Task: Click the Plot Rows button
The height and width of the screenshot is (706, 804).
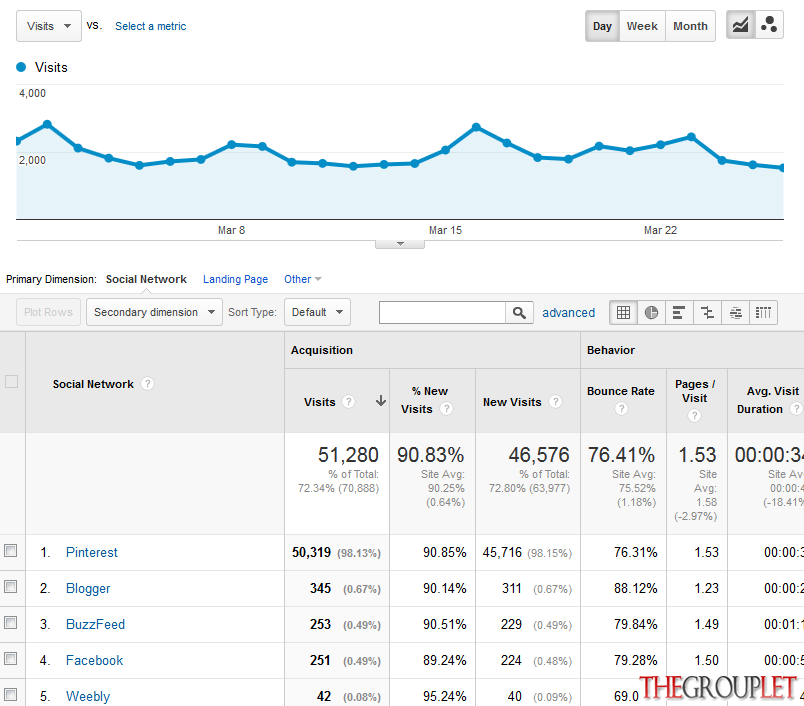Action: (48, 312)
